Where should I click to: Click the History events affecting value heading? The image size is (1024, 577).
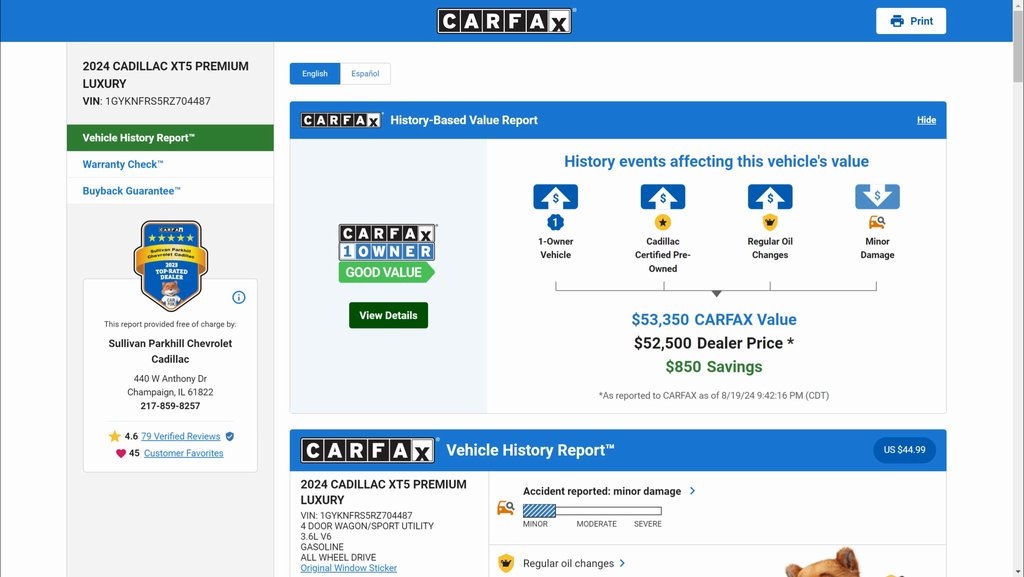click(716, 161)
